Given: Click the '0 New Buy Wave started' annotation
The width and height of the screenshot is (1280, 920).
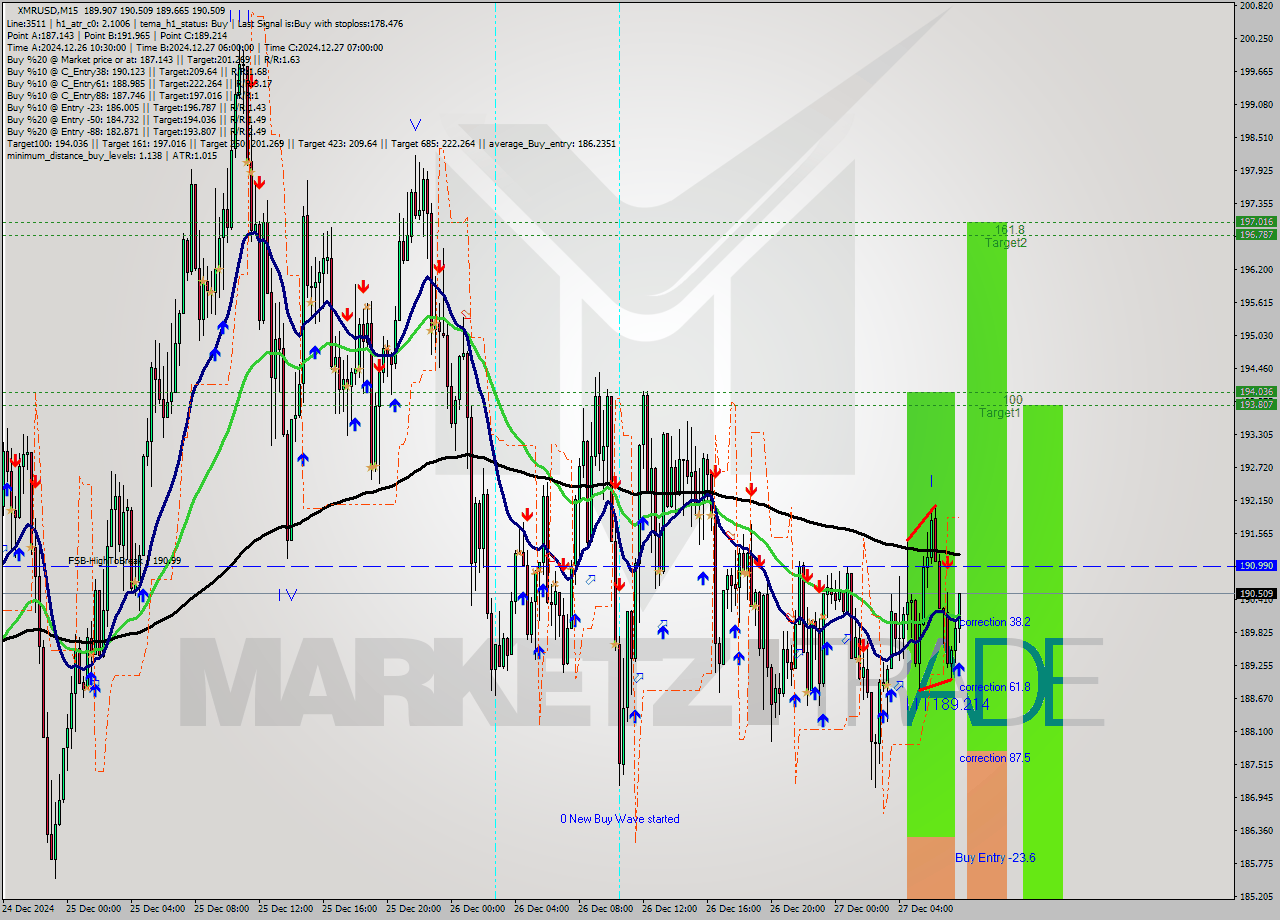Looking at the screenshot, I should click(620, 819).
